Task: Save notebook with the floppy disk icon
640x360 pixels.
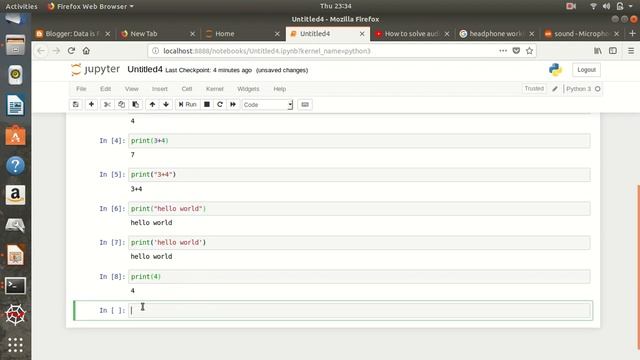Action: pyautogui.click(x=76, y=104)
